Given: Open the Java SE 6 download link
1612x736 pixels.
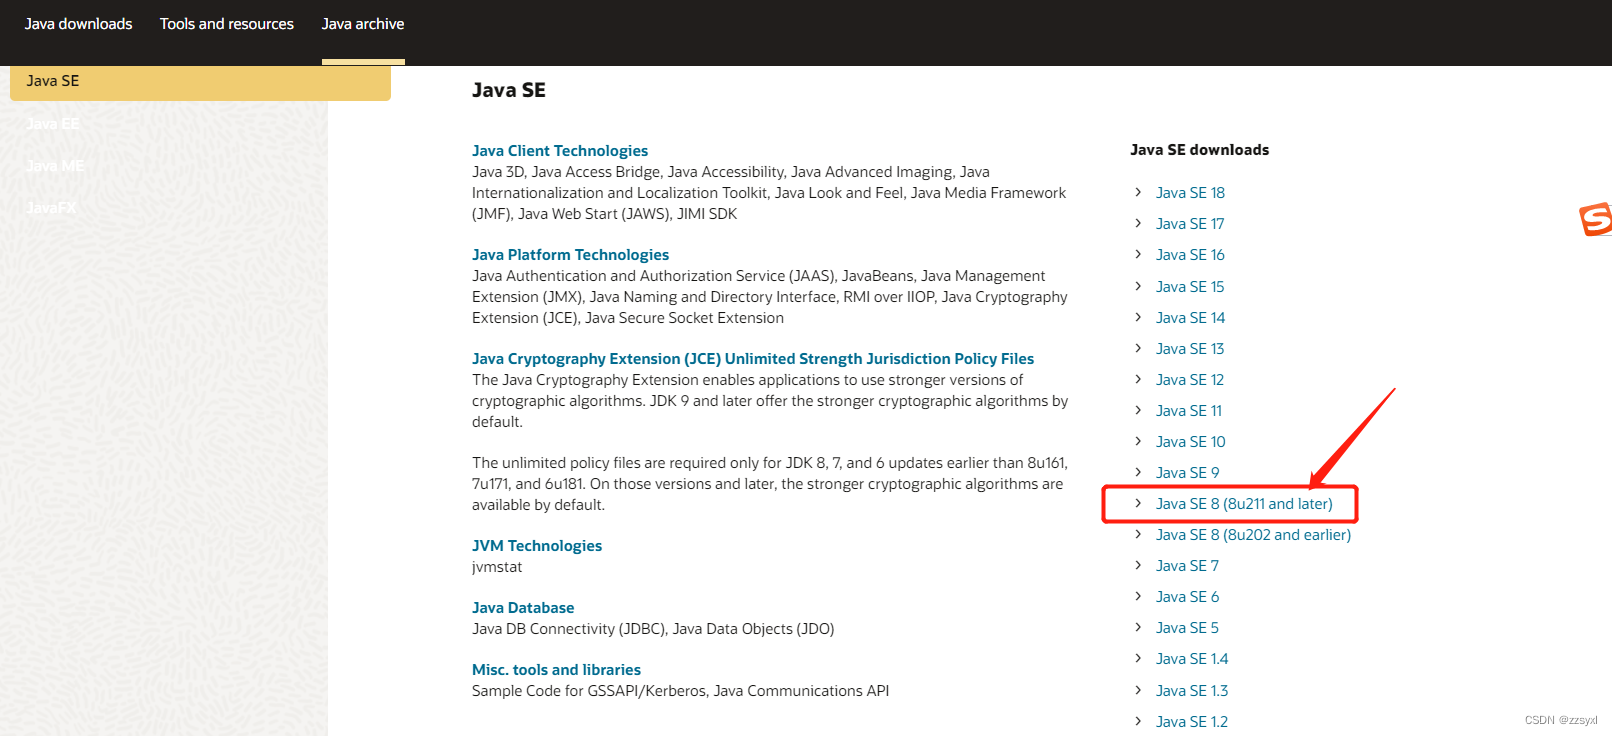Looking at the screenshot, I should [x=1188, y=597].
